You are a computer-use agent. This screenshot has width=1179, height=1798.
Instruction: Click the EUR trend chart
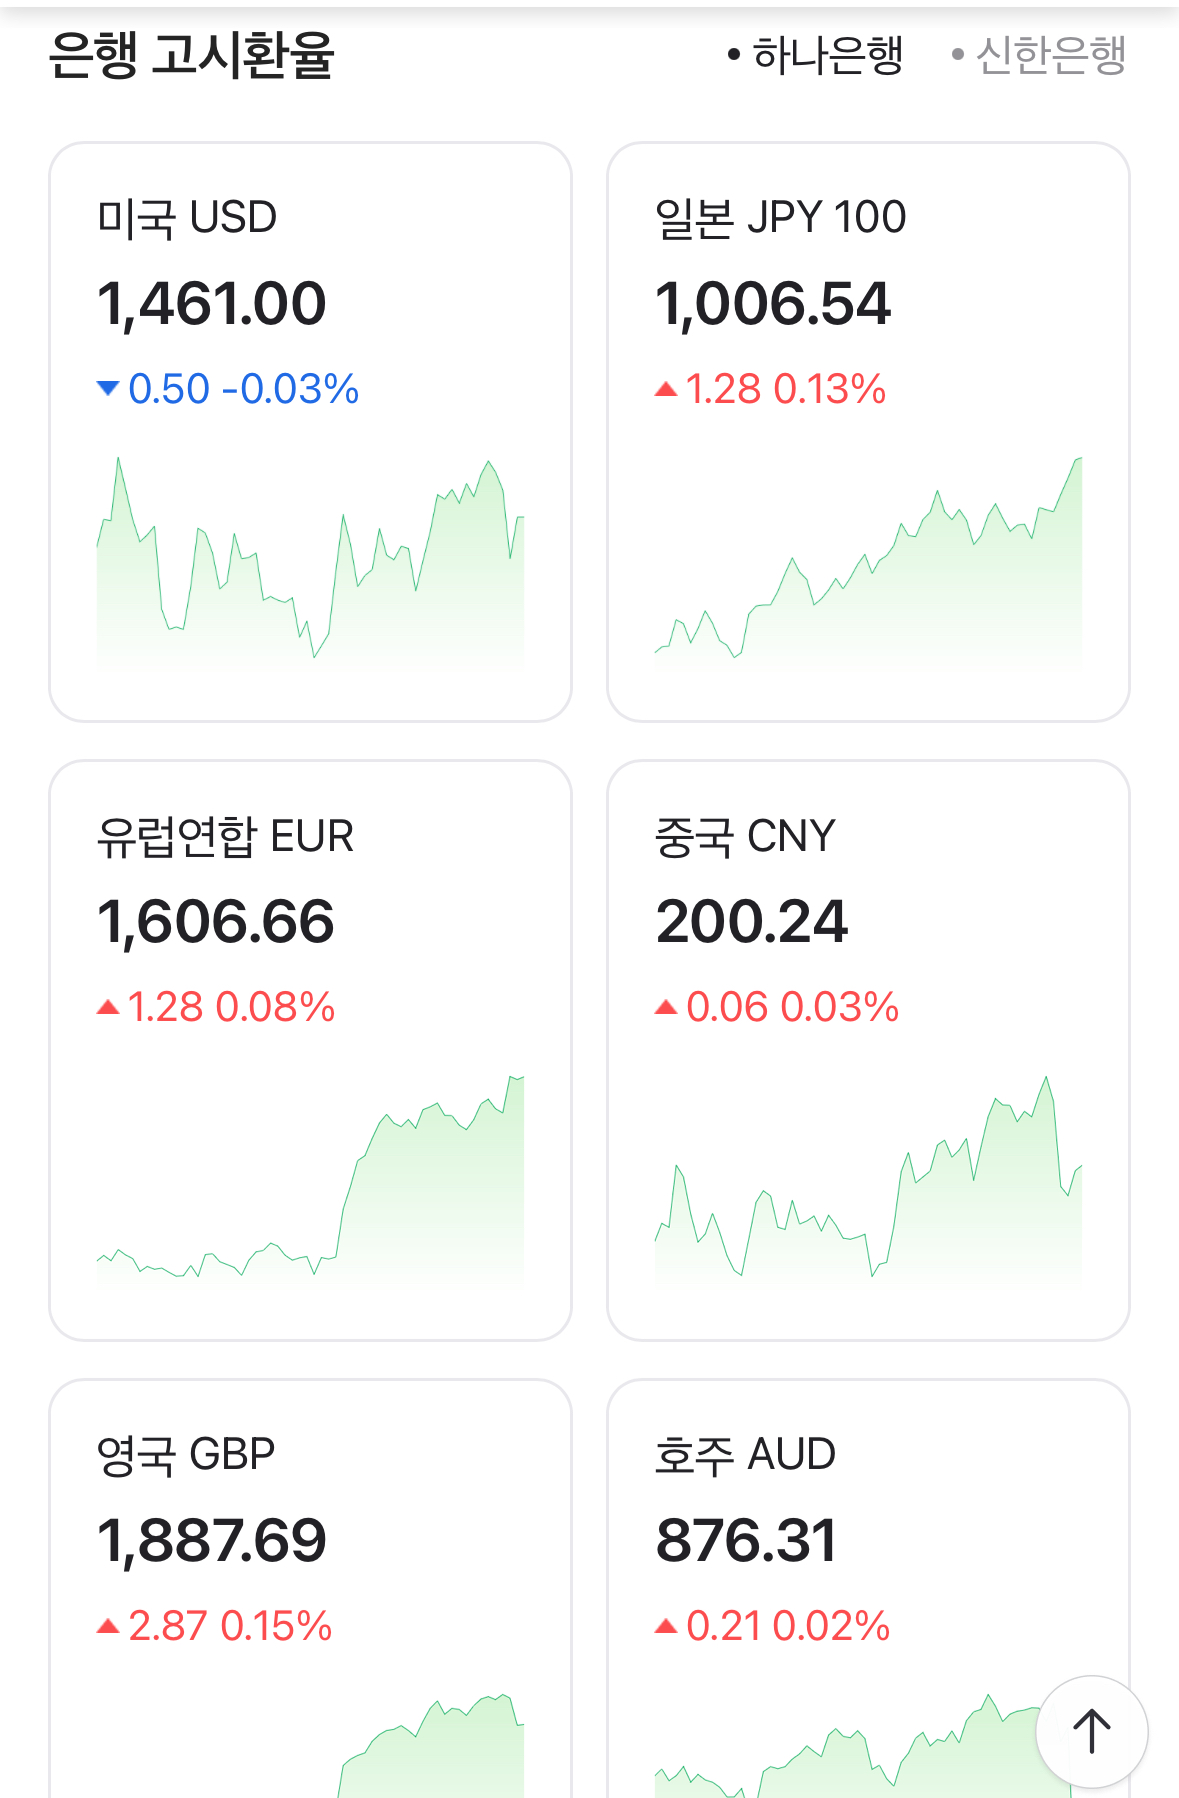tap(310, 1182)
